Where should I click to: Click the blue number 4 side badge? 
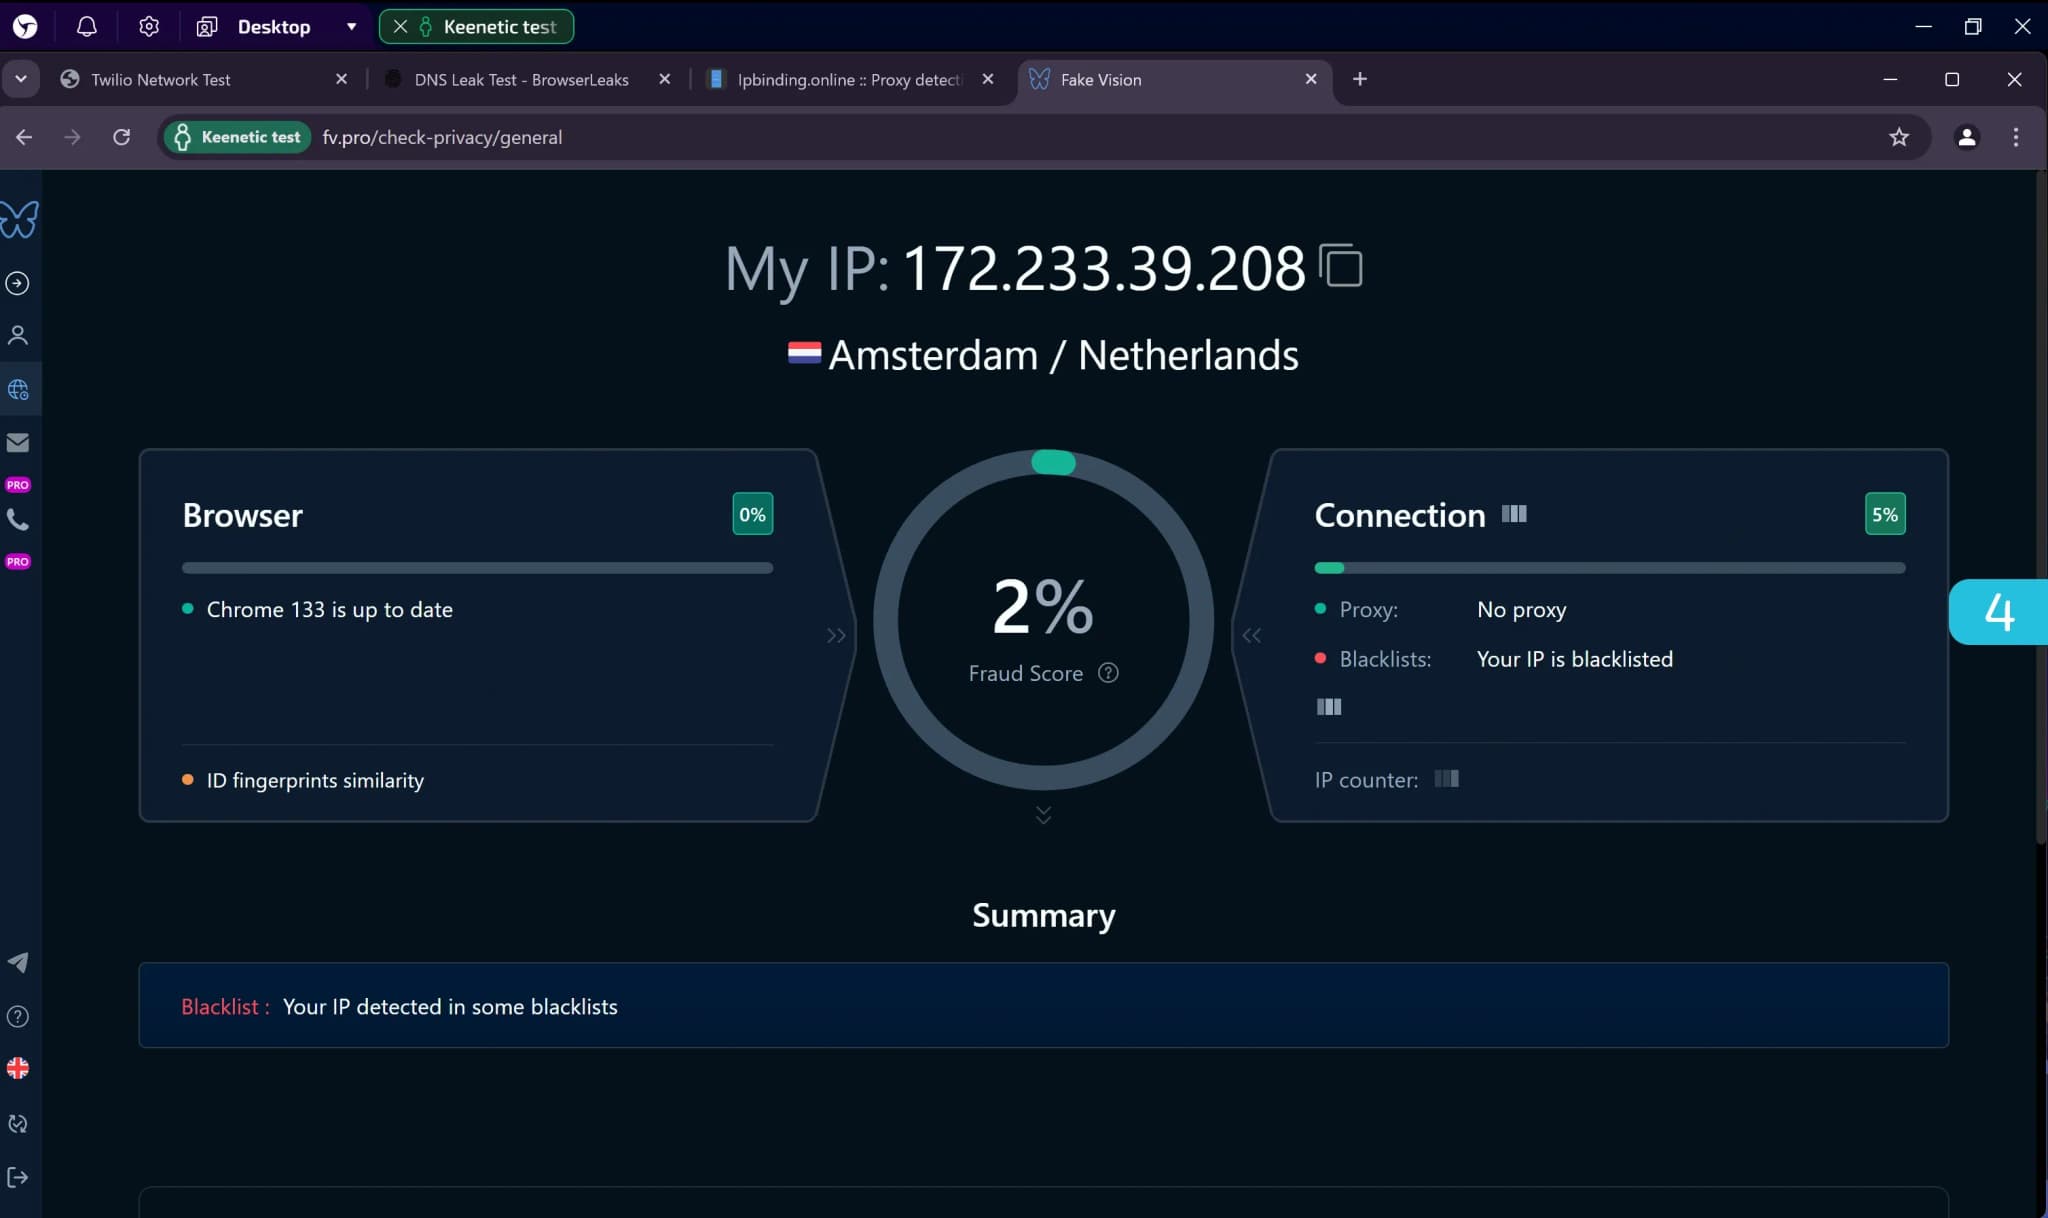[1998, 612]
